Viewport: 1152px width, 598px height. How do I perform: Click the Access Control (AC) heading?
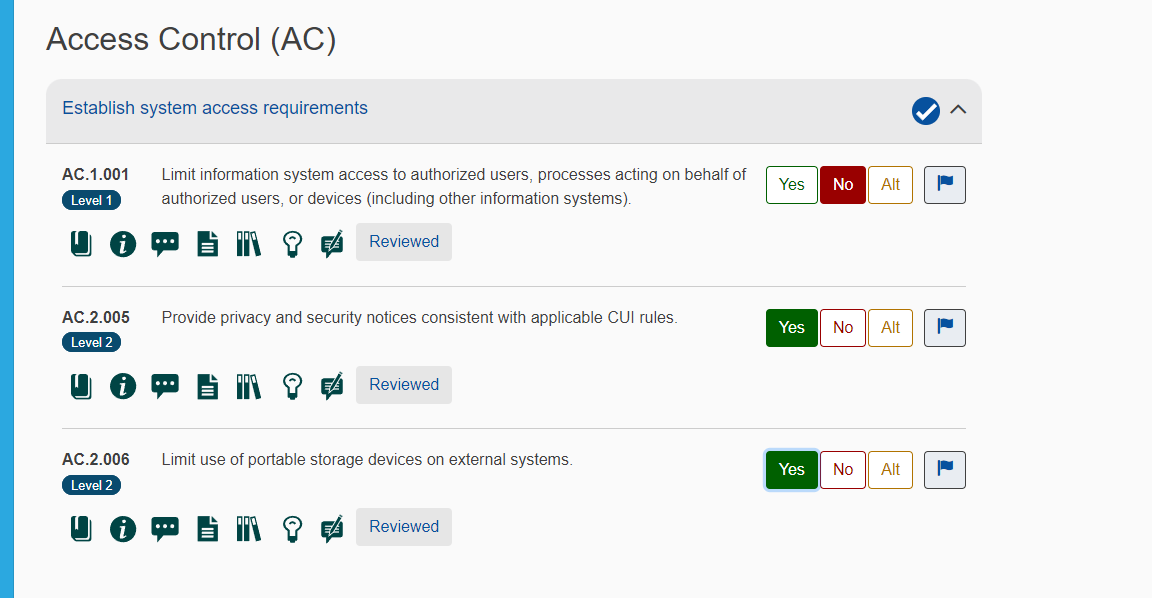pyautogui.click(x=191, y=39)
